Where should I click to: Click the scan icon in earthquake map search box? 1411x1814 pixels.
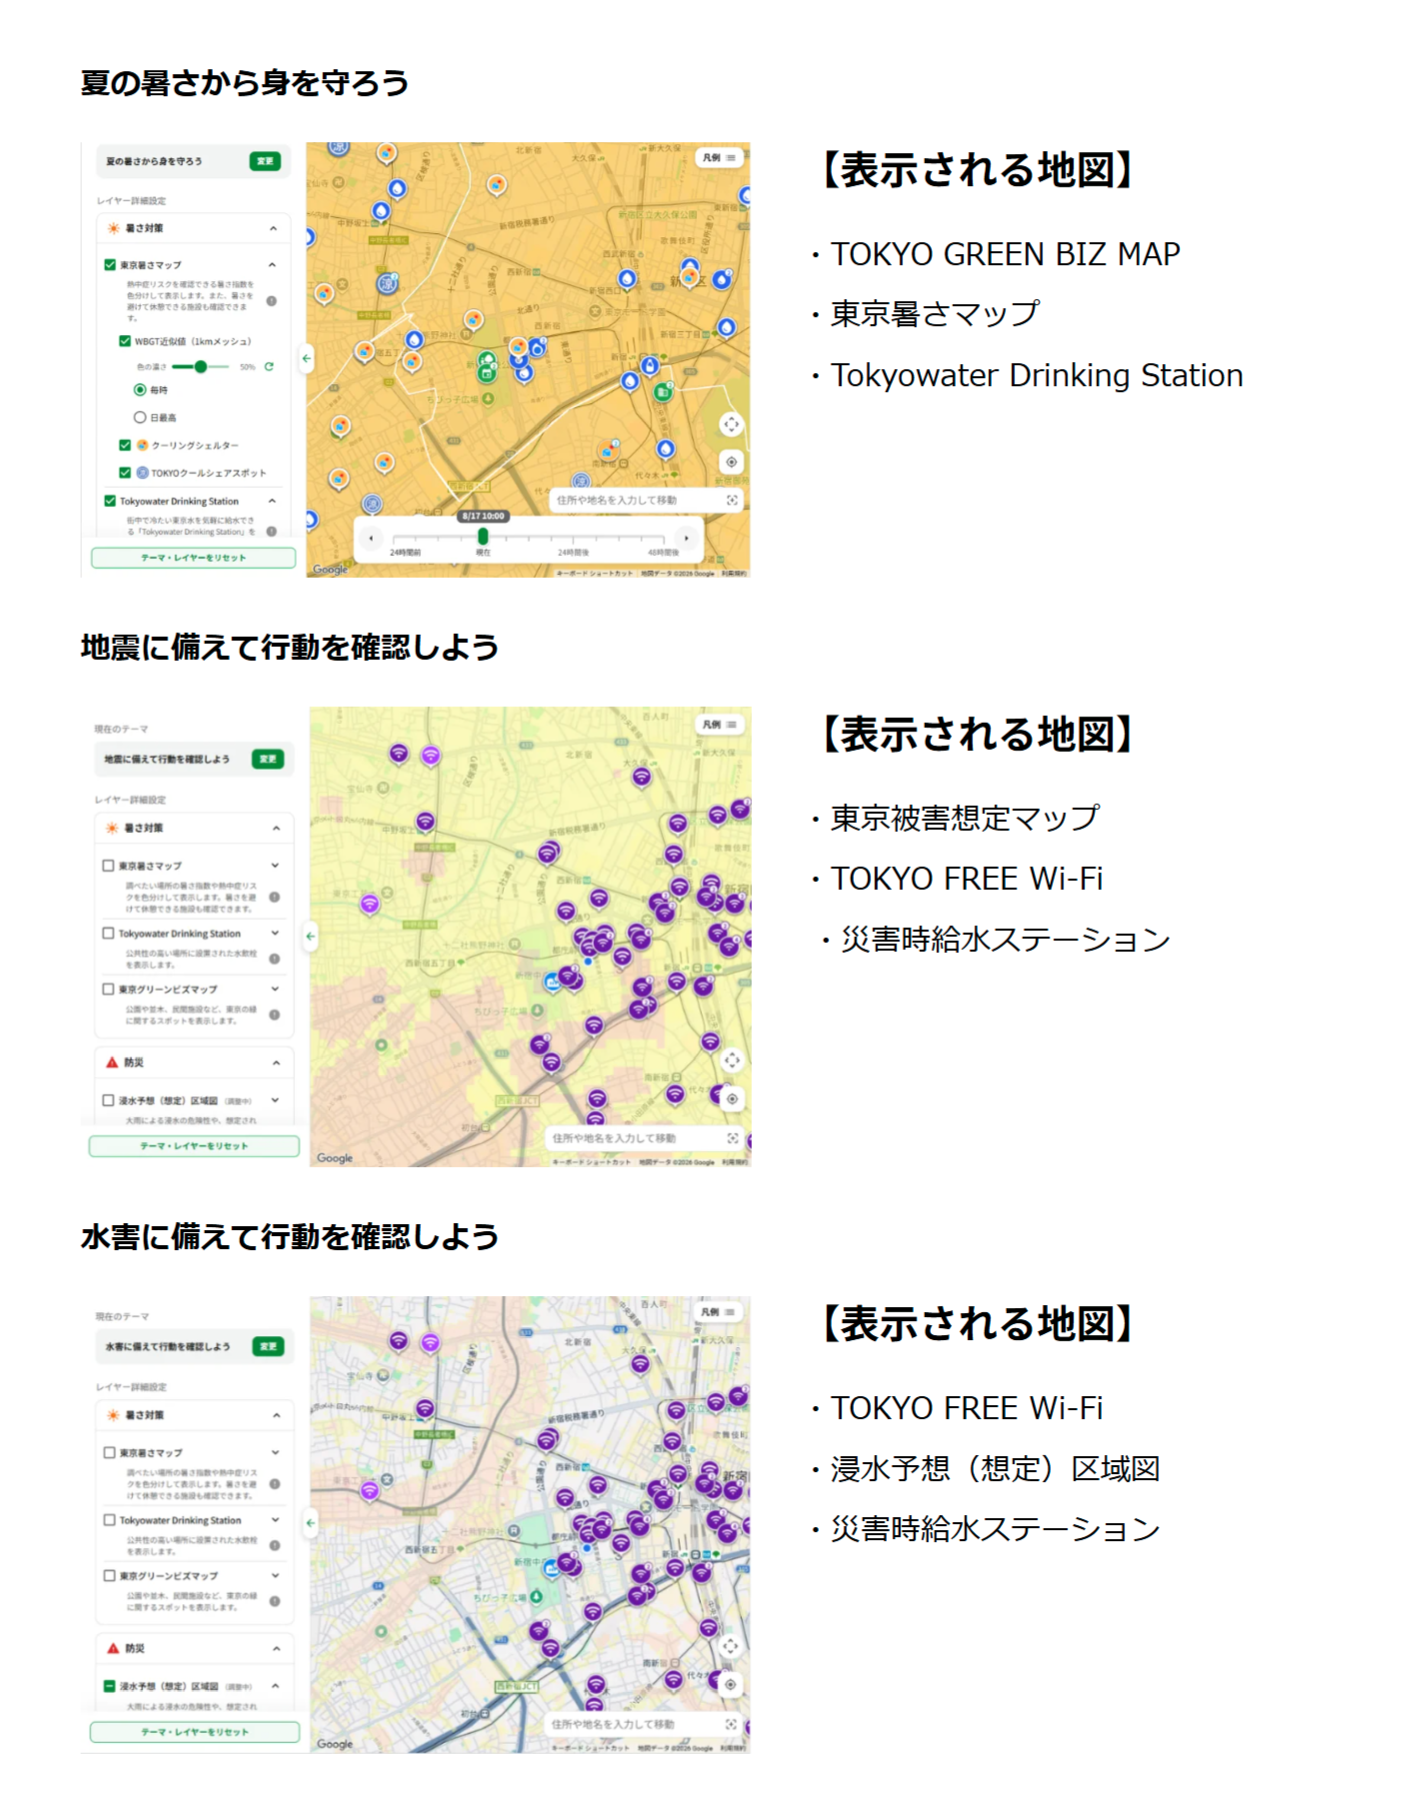733,1138
